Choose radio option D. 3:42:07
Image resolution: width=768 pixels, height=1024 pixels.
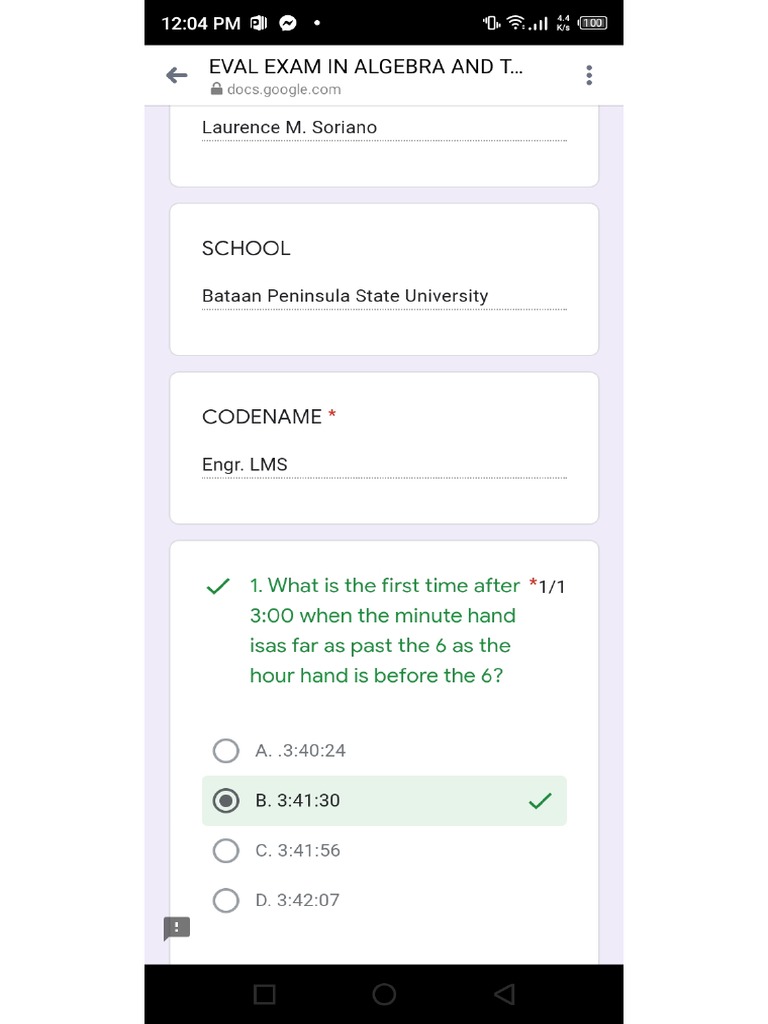click(227, 900)
